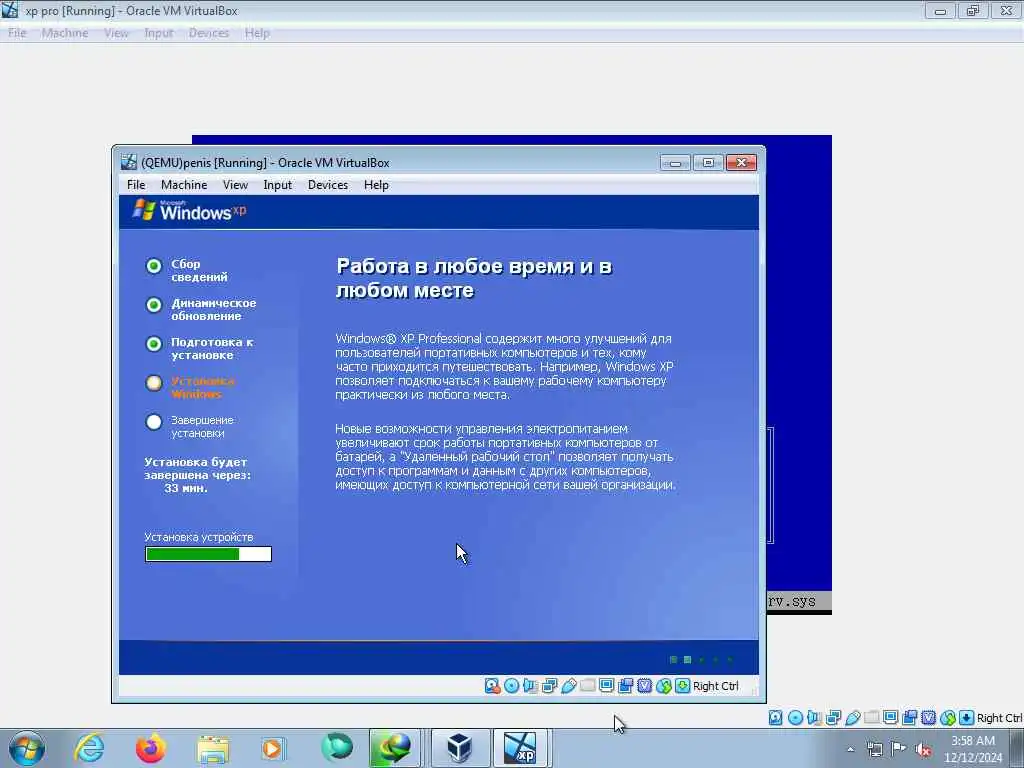Click CPU virtualization chip icon in QEMU window

pyautogui.click(x=645, y=686)
